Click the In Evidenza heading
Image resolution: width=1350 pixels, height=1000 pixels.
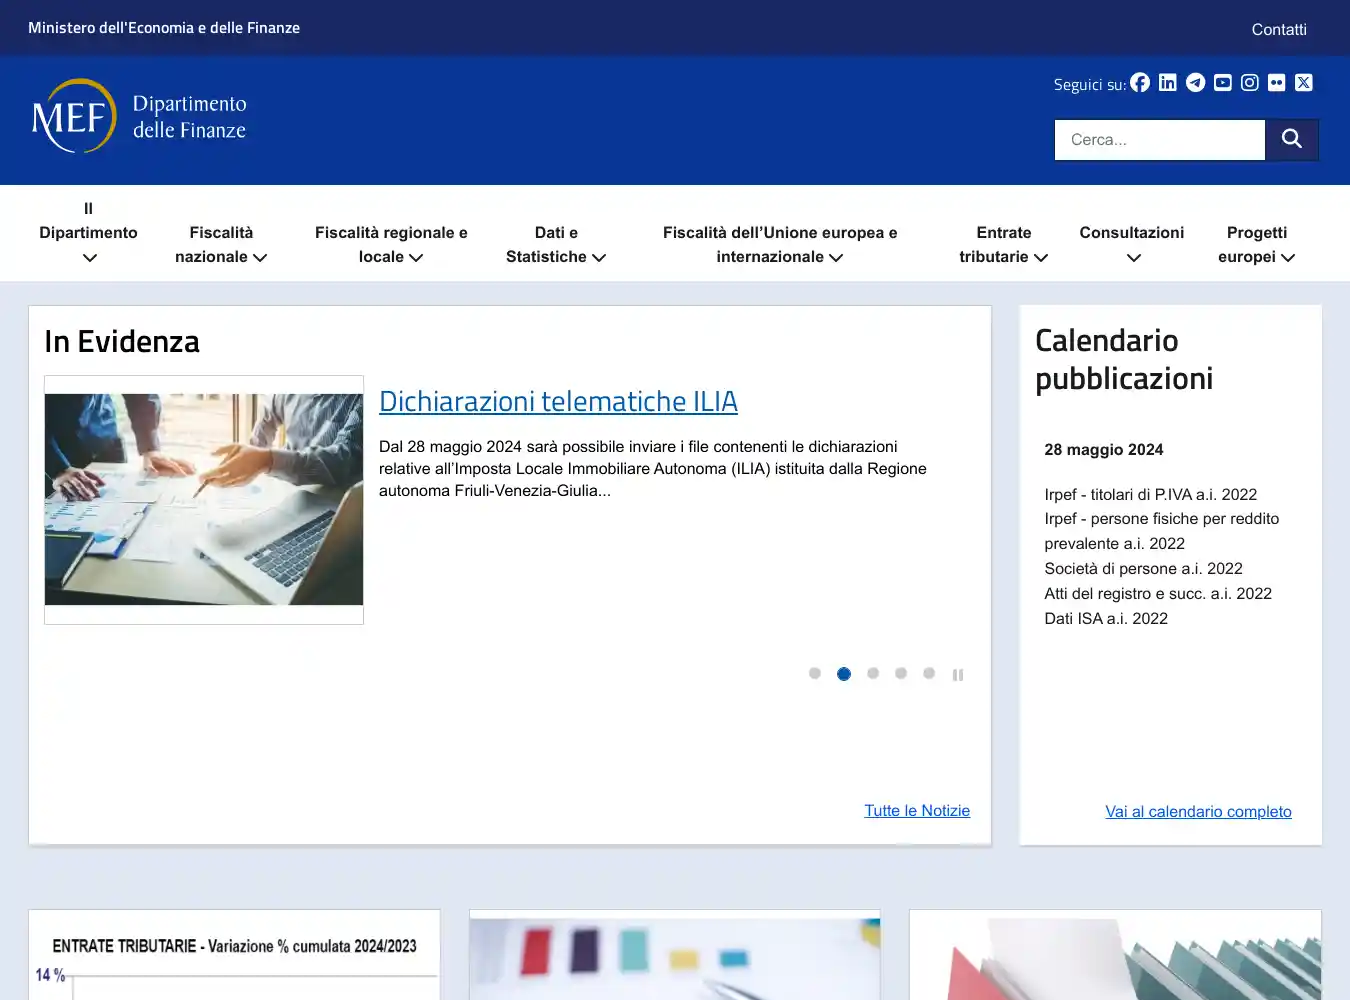[122, 342]
